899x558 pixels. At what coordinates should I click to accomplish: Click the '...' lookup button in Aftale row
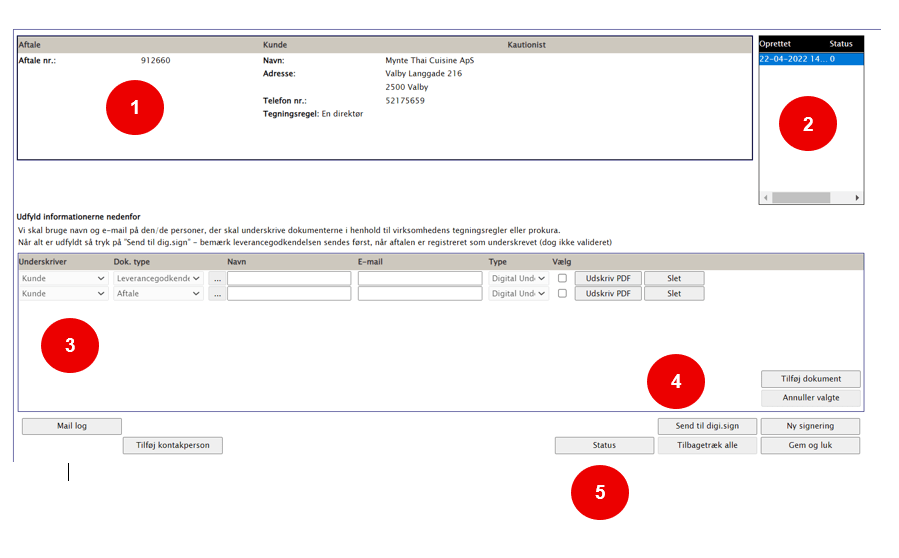click(x=217, y=294)
